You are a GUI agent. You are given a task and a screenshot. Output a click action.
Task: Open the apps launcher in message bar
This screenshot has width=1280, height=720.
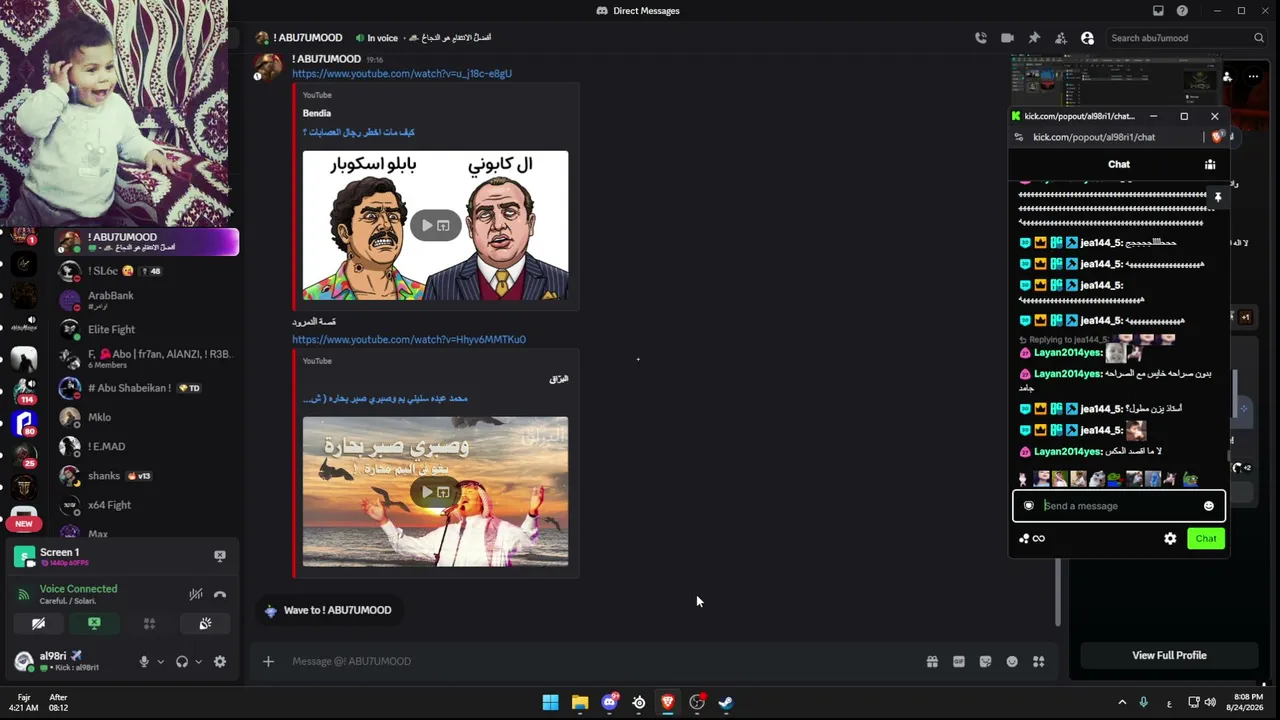click(1038, 661)
